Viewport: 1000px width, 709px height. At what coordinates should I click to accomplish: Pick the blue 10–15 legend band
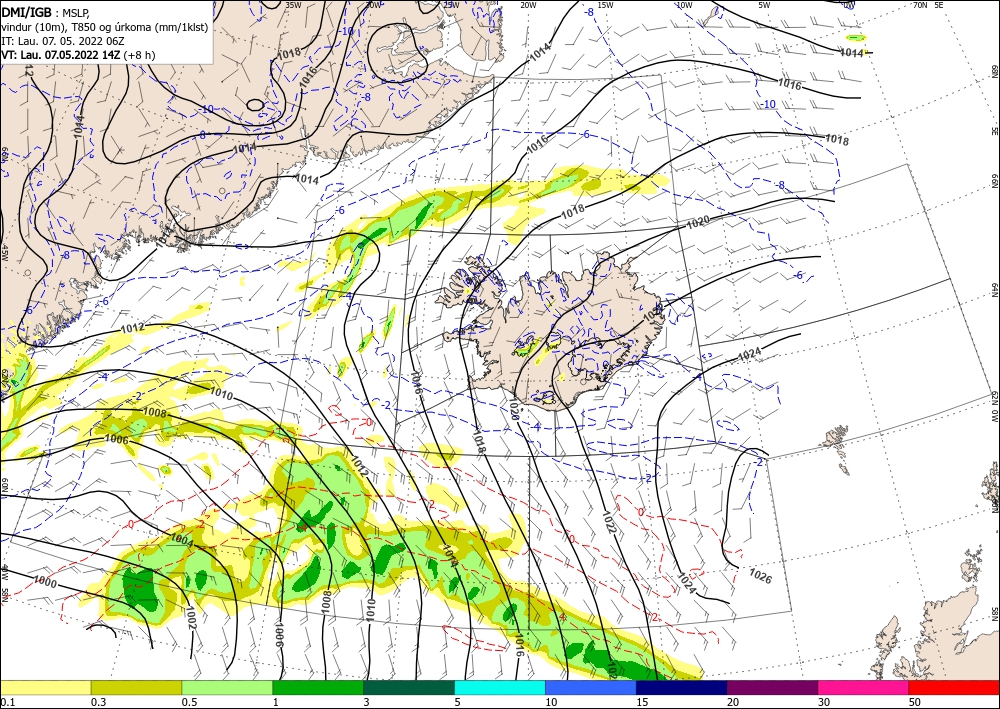pos(591,687)
